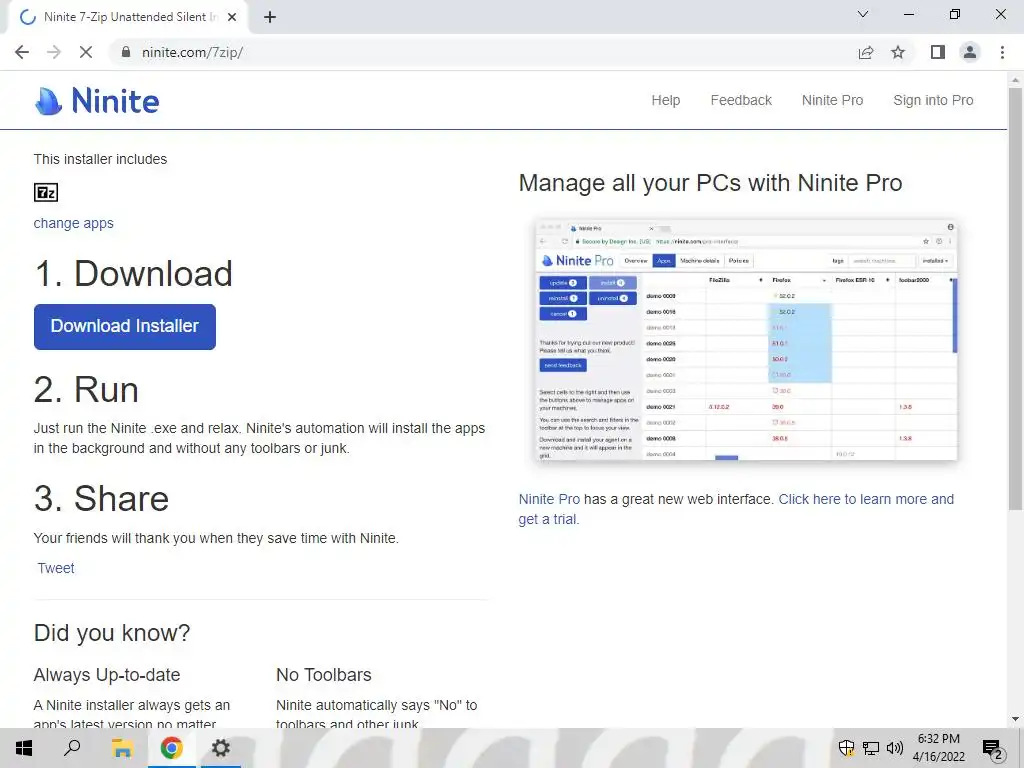Click the Ninite logo in the header
This screenshot has width=1024, height=768.
tap(97, 101)
